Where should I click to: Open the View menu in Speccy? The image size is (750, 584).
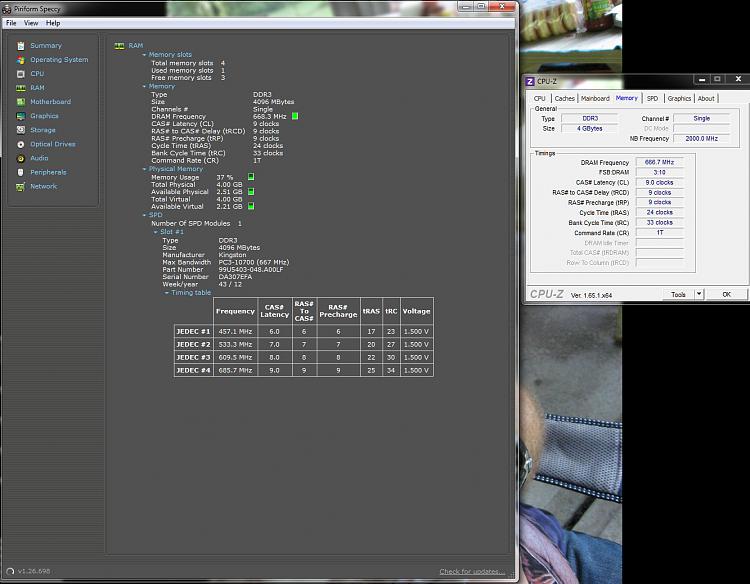click(31, 23)
